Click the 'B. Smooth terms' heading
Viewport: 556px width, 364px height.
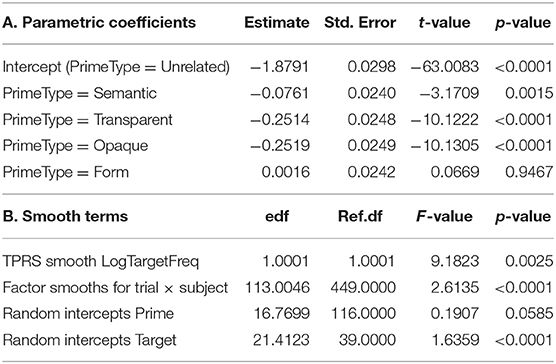click(x=65, y=216)
